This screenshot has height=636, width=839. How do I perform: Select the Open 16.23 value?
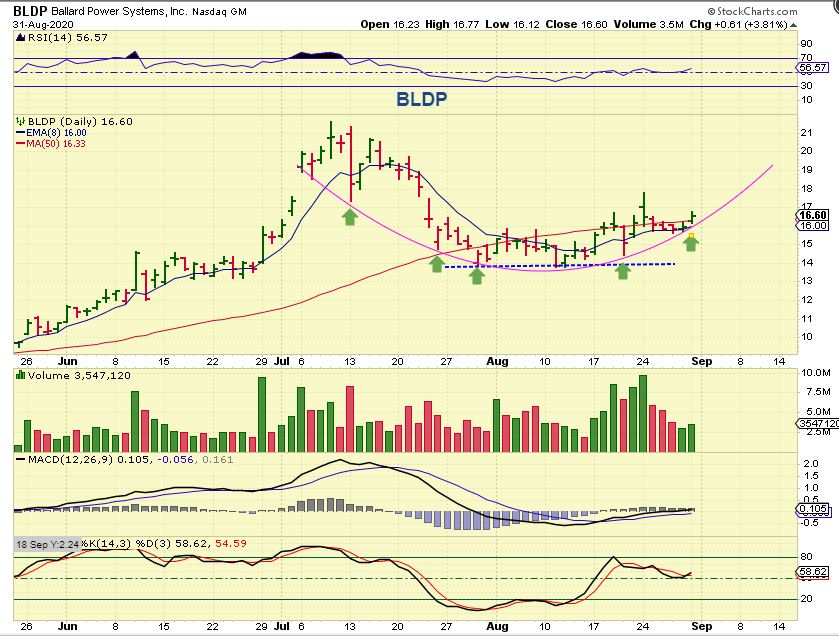390,24
